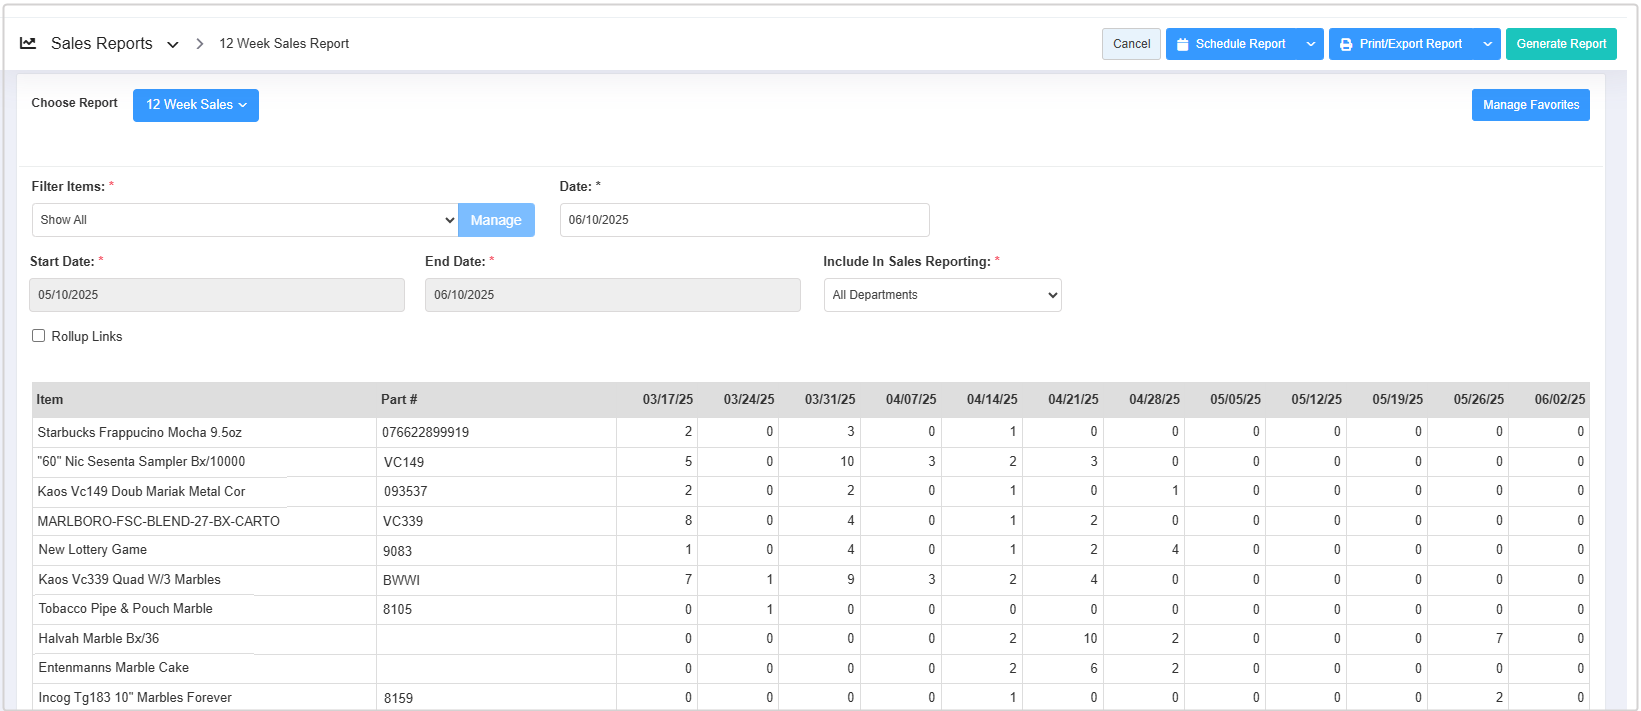The height and width of the screenshot is (711, 1641).
Task: Click the Sales Reports chart icon
Action: 28,43
